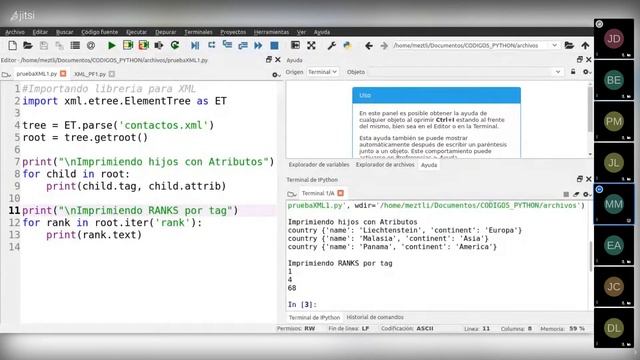
Task: Open Editar menu
Action: [x=40, y=32]
